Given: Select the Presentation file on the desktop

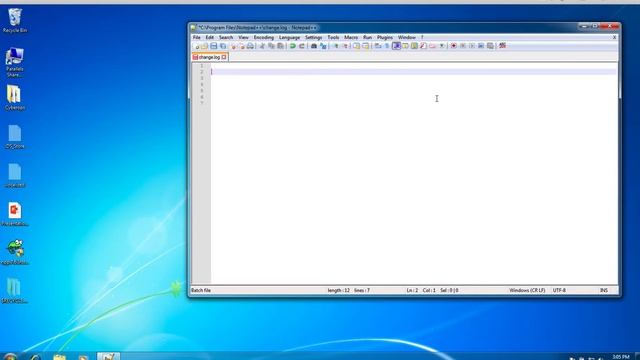Looking at the screenshot, I should 15,214.
